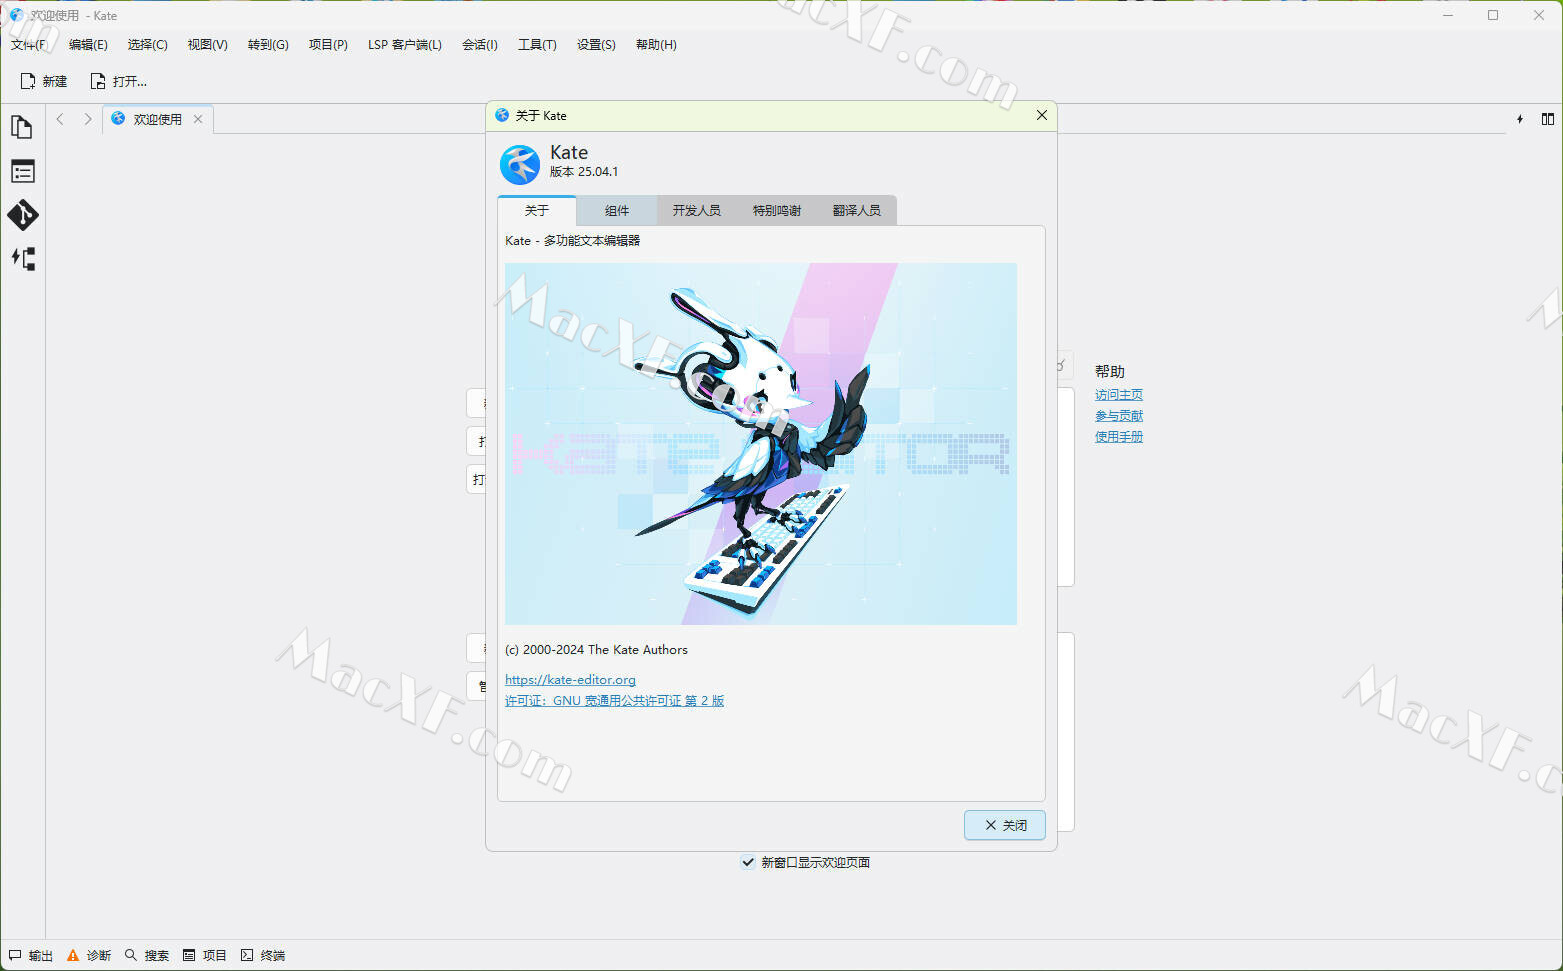
Task: Show the 诊断 diagnostics panel
Action: click(89, 956)
